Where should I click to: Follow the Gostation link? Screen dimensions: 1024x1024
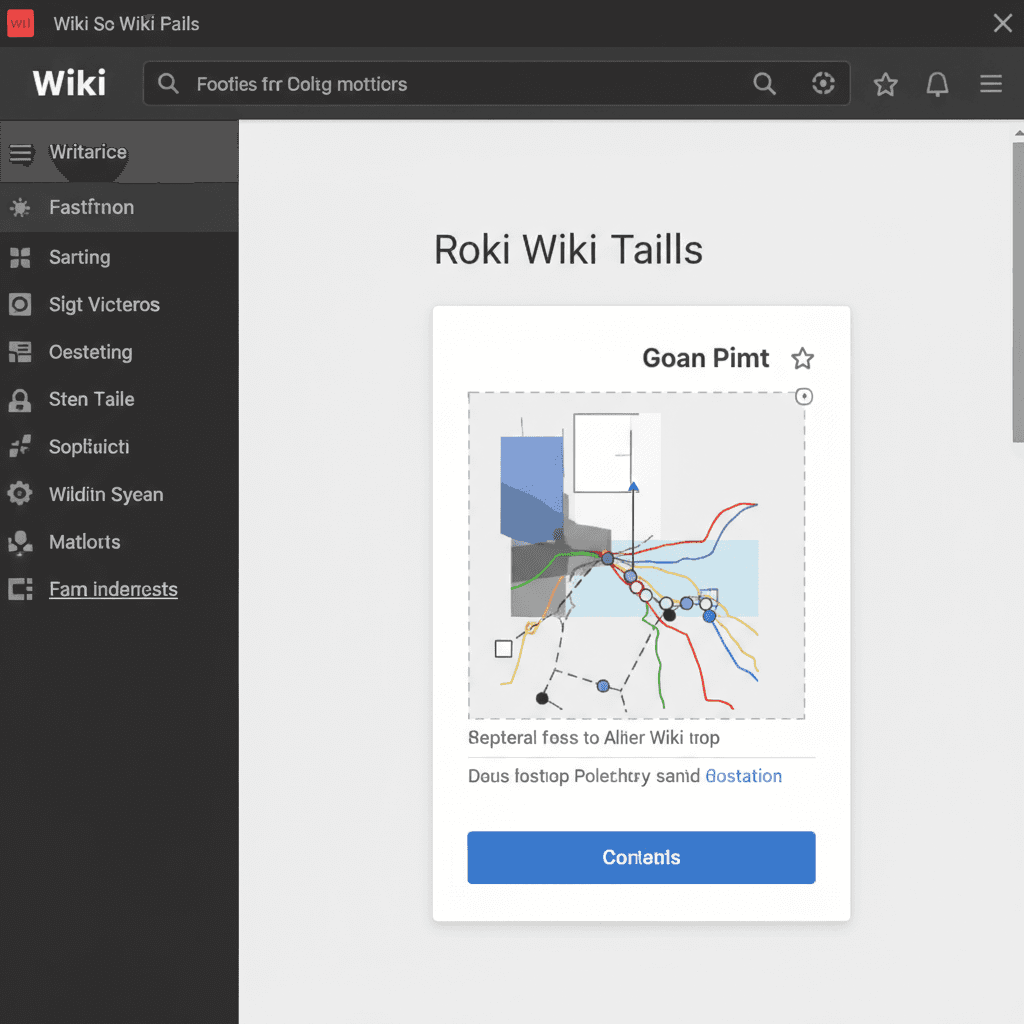[x=744, y=776]
